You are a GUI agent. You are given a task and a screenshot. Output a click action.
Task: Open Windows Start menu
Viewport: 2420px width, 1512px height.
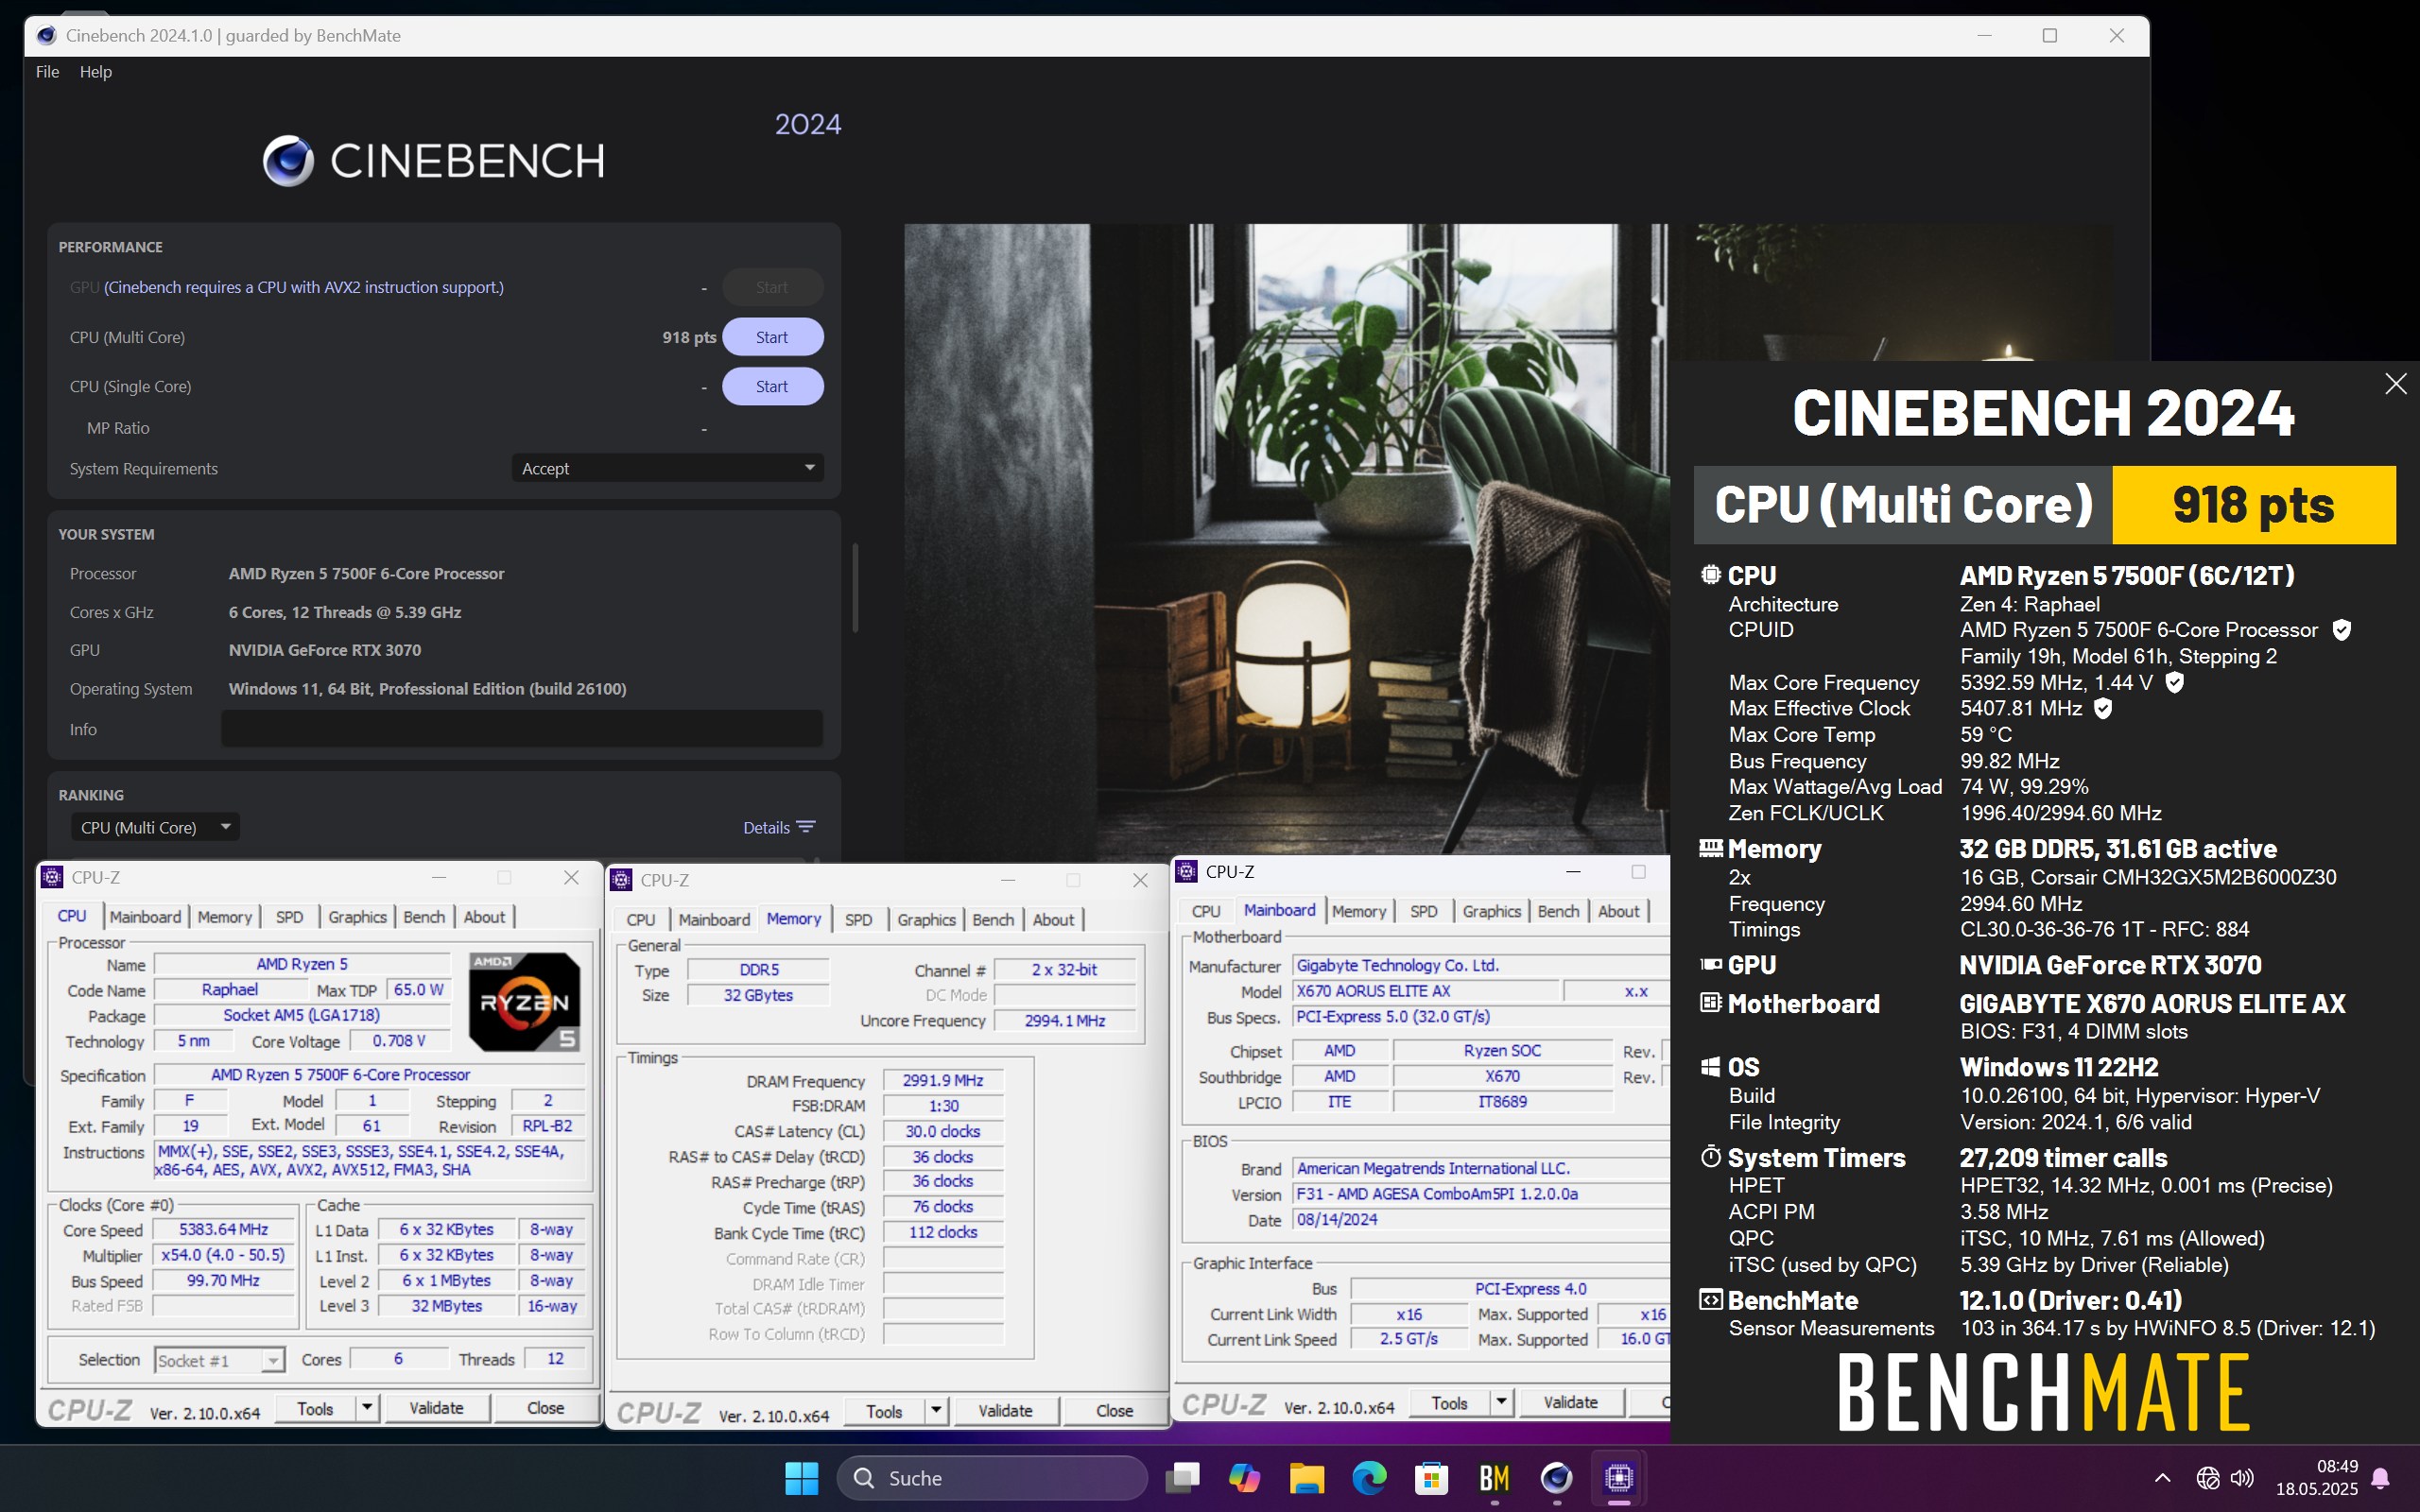pos(801,1477)
